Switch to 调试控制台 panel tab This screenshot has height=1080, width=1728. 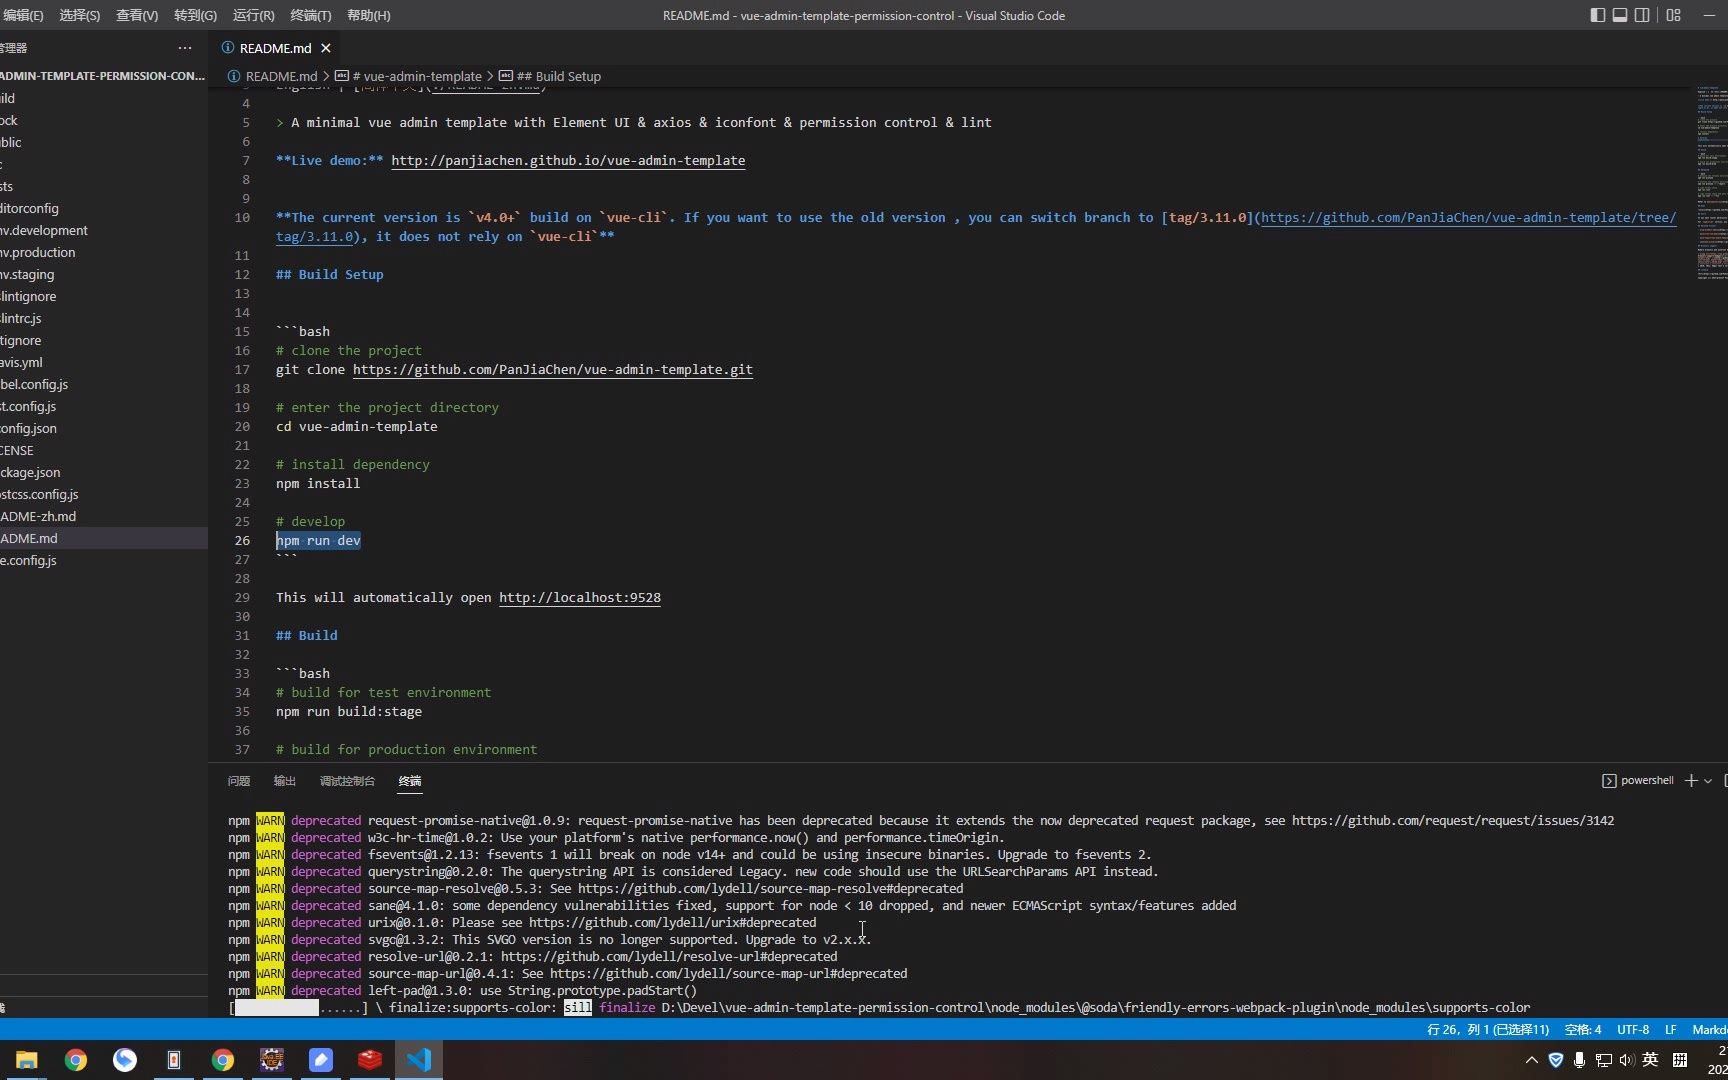347,781
